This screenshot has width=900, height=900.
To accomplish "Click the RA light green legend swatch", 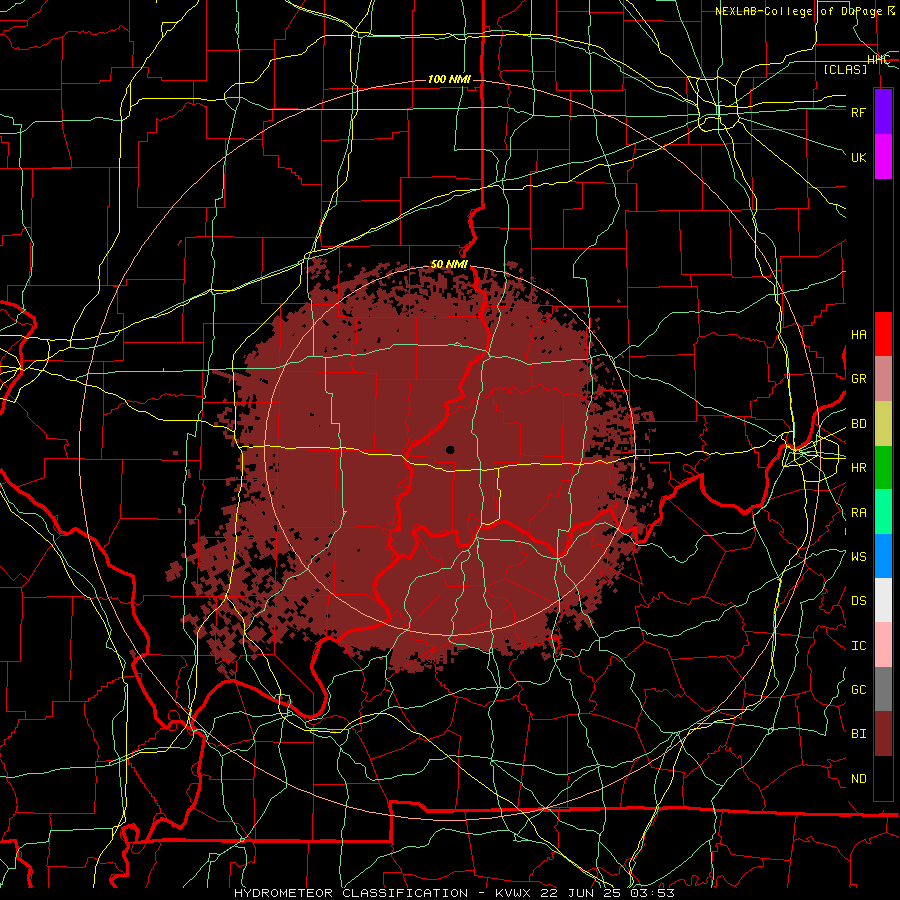I will click(883, 512).
